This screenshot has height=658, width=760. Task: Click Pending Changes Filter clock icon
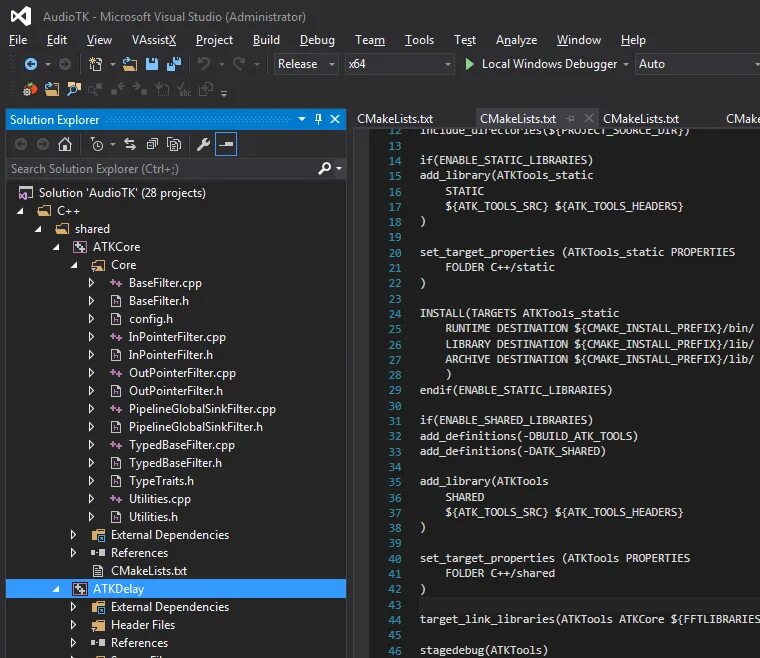(x=97, y=144)
